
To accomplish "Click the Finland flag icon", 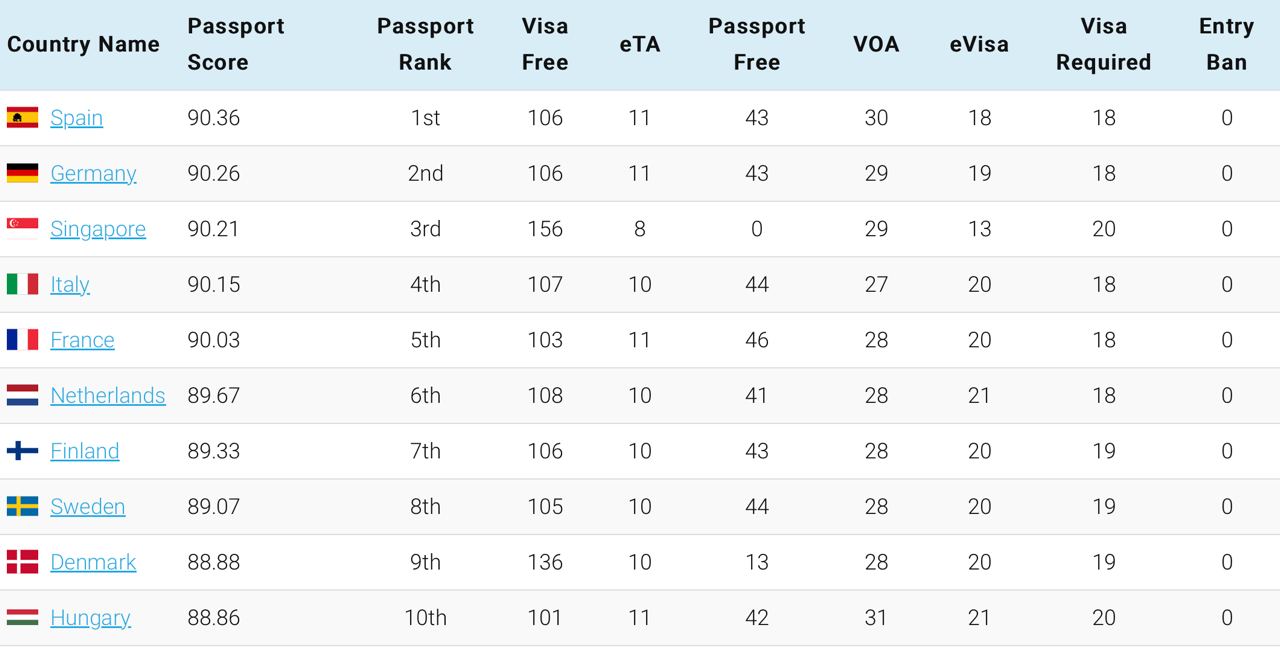I will coord(22,451).
